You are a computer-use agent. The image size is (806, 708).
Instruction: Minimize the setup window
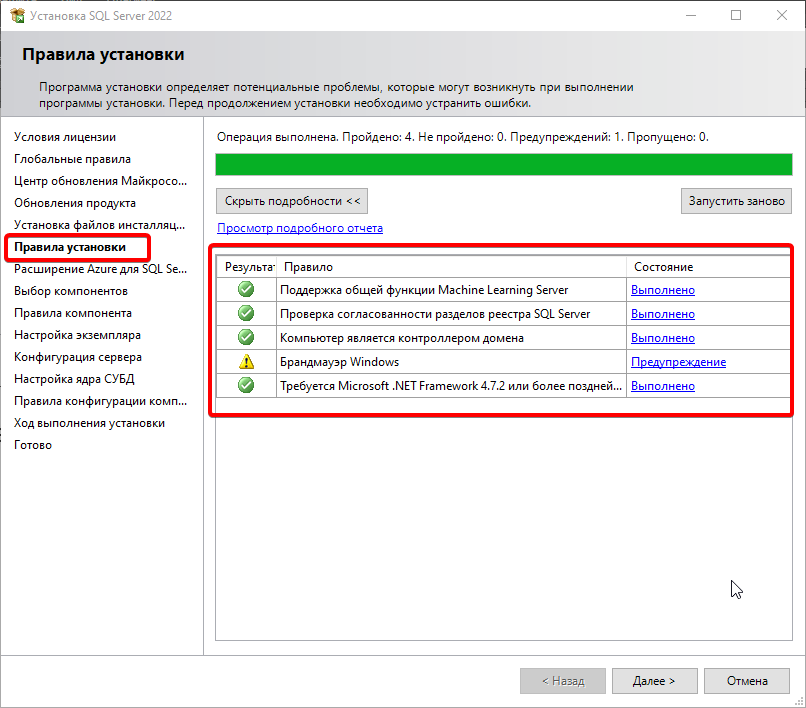click(x=691, y=15)
